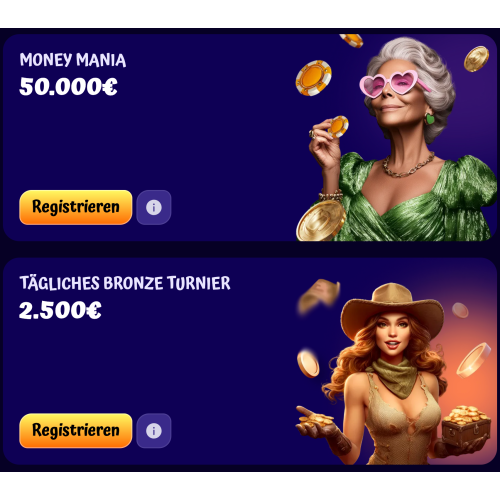
Task: Click the large orange poker chip
Action: (313, 78)
